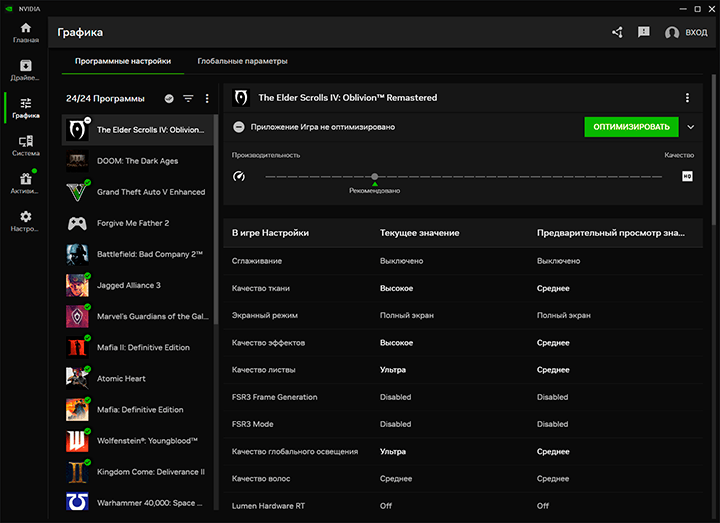Switch to Программные настройки tab
Viewport: 720px width, 523px height.
tap(123, 61)
